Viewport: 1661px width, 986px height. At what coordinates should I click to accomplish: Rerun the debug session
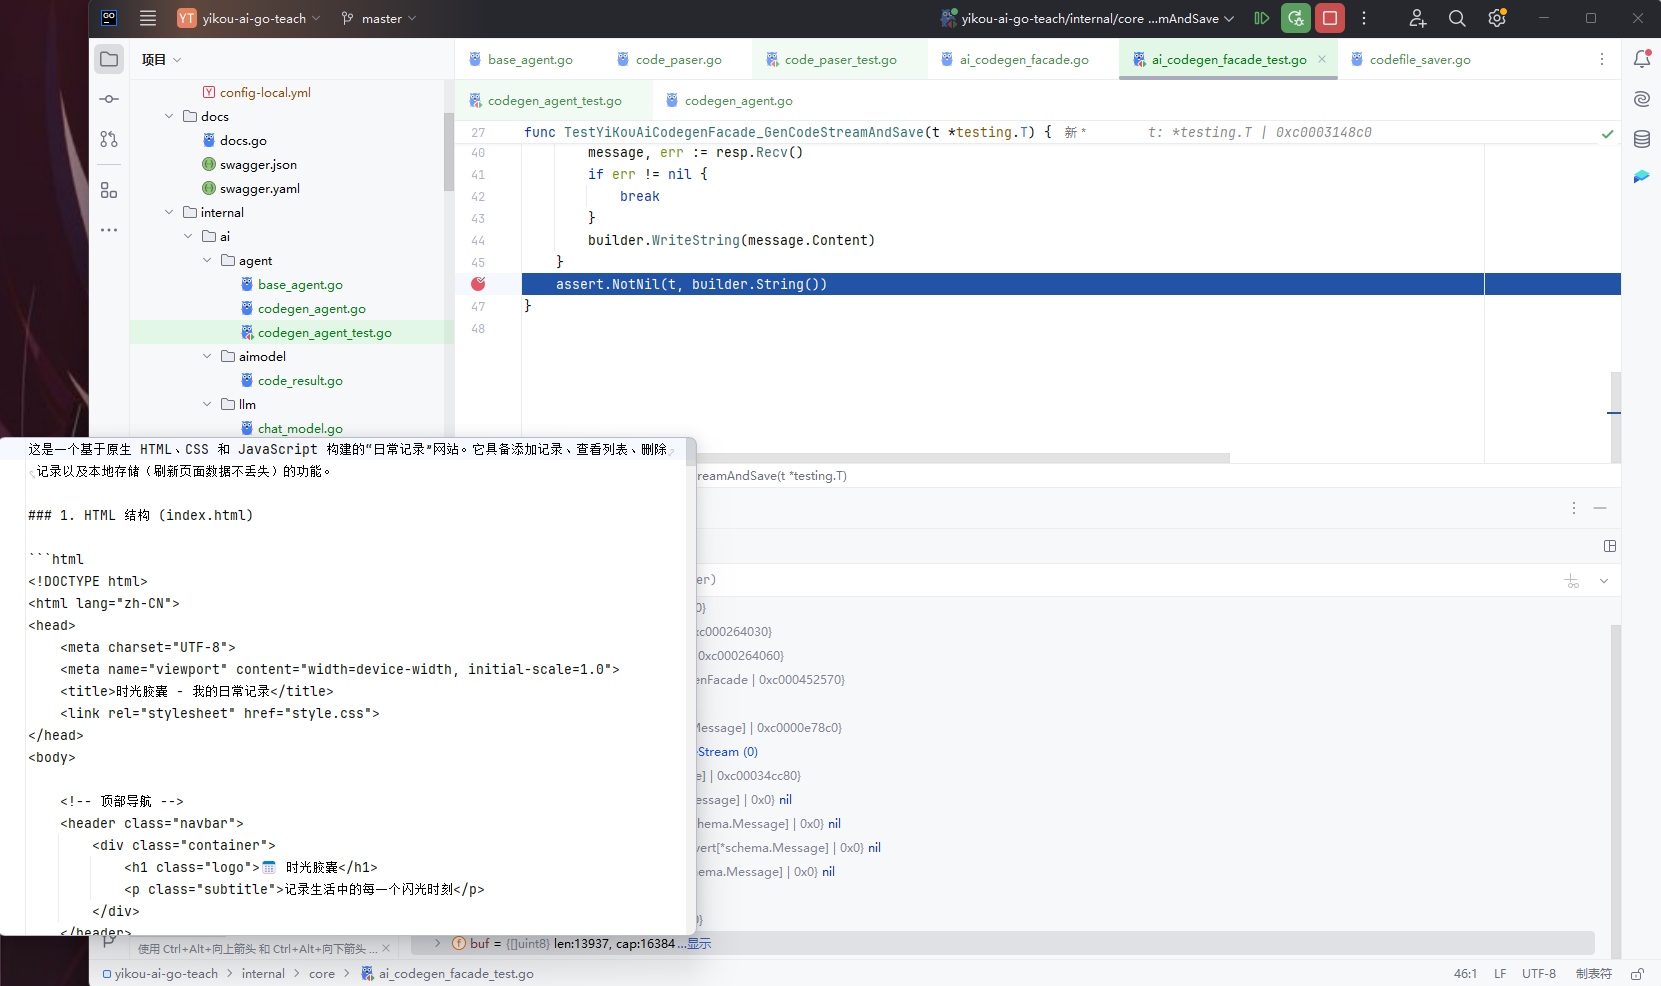(1296, 18)
